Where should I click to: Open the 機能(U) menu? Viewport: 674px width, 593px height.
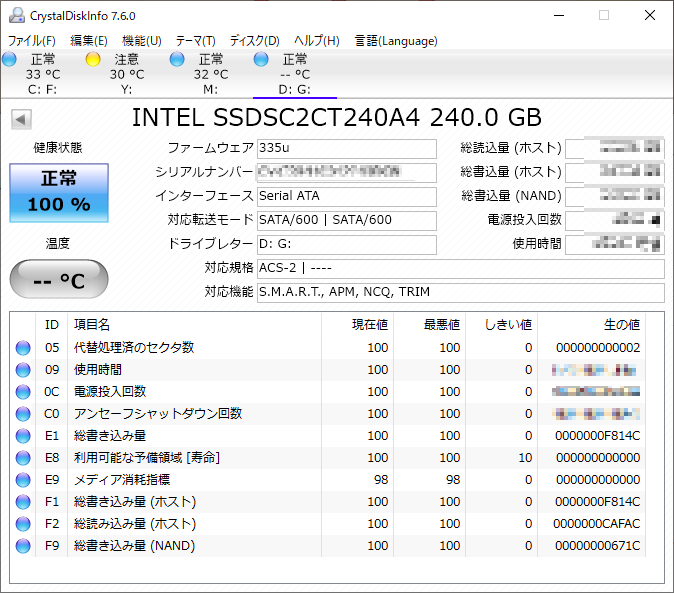pos(141,41)
